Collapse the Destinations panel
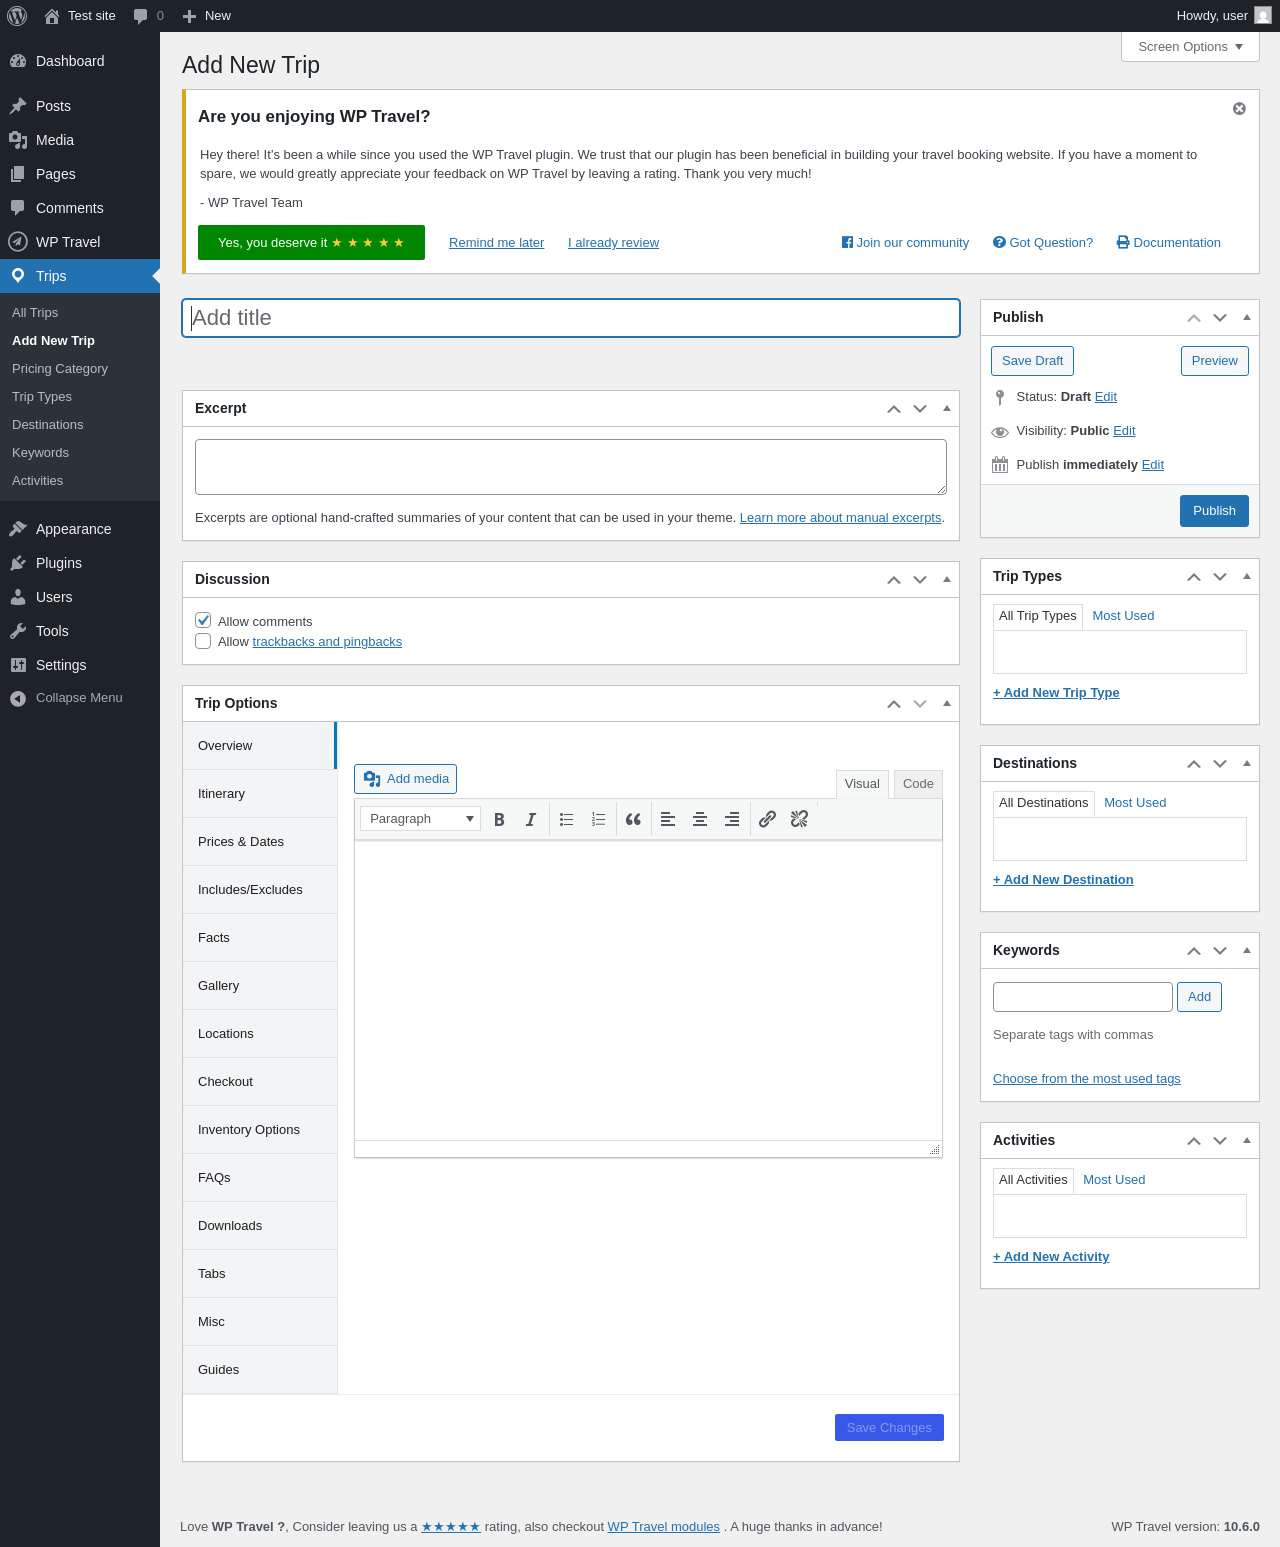The height and width of the screenshot is (1547, 1280). pyautogui.click(x=1247, y=763)
